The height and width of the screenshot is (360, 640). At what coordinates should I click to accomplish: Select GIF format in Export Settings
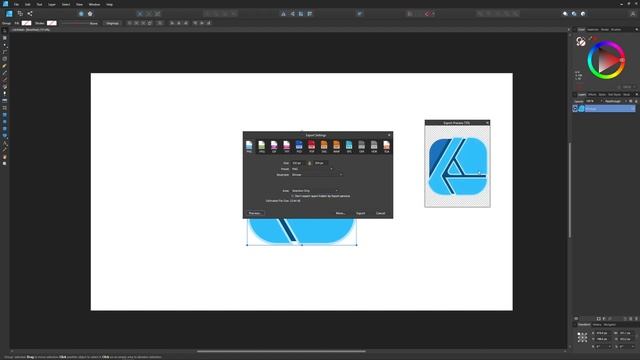pos(274,146)
